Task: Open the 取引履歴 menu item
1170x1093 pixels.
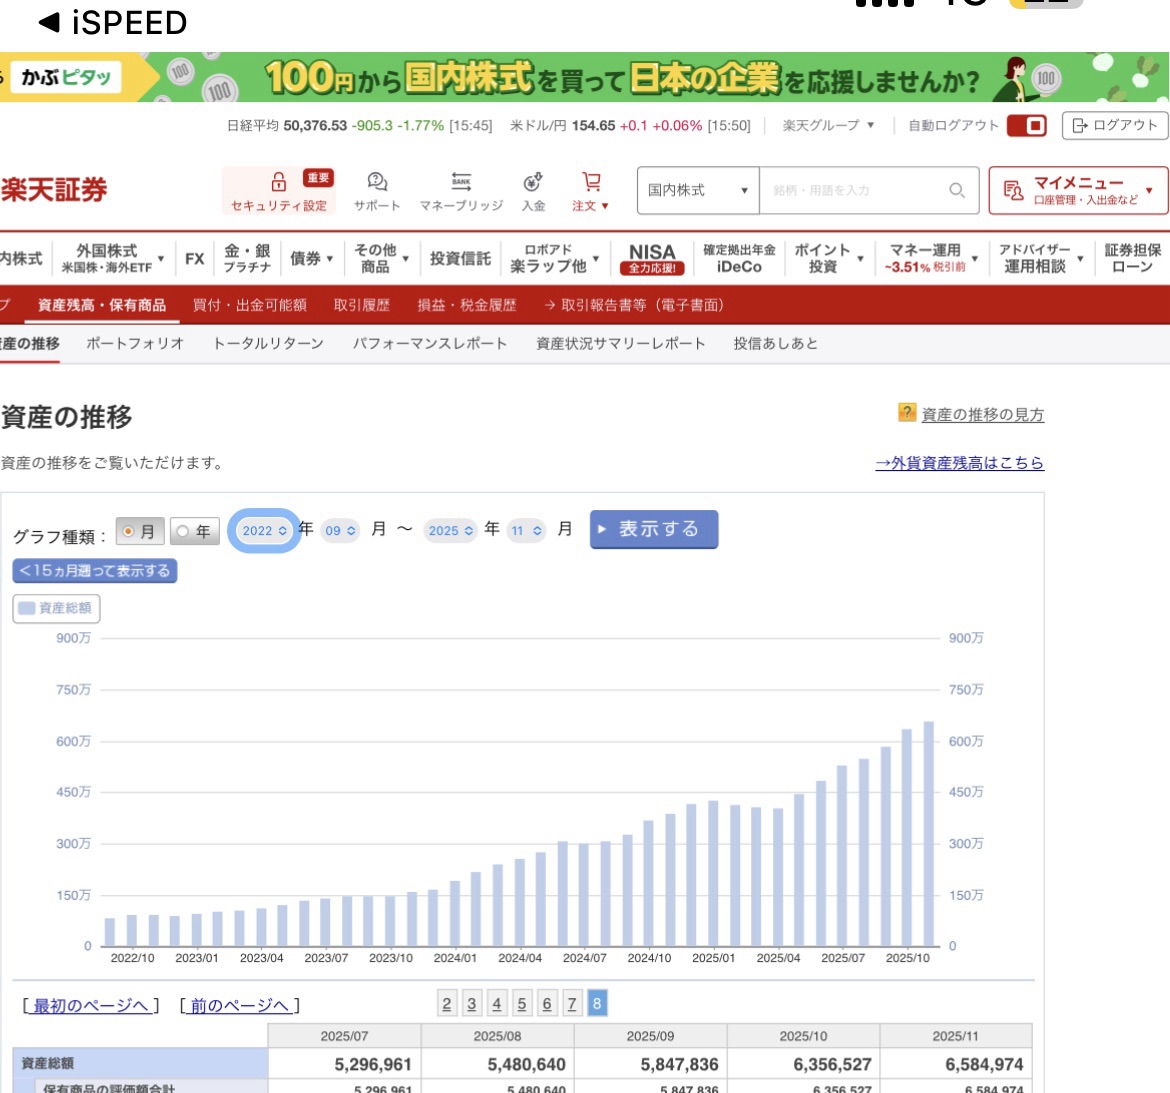Action: tap(361, 305)
